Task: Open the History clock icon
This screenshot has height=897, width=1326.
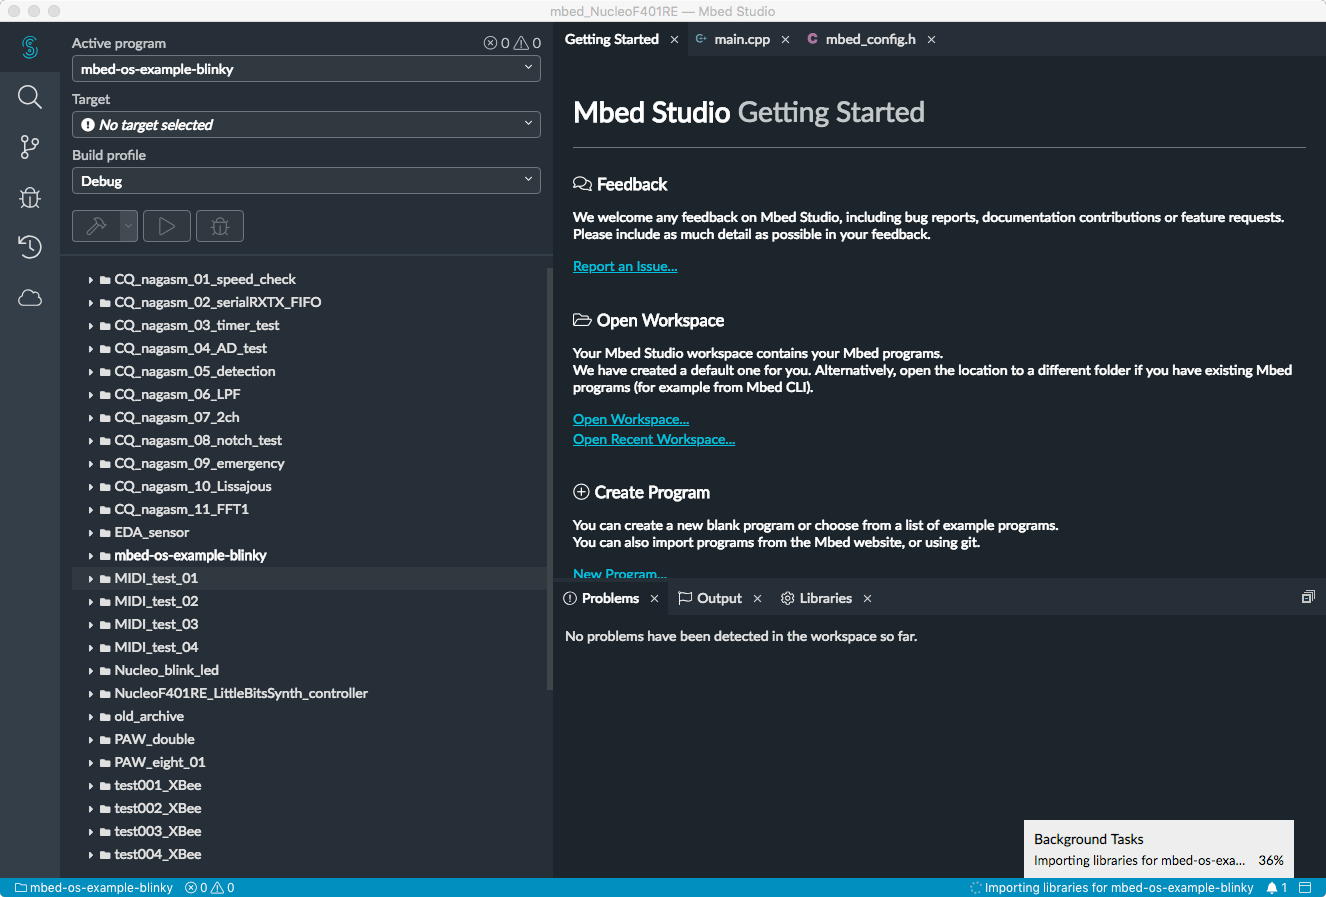Action: pos(30,247)
